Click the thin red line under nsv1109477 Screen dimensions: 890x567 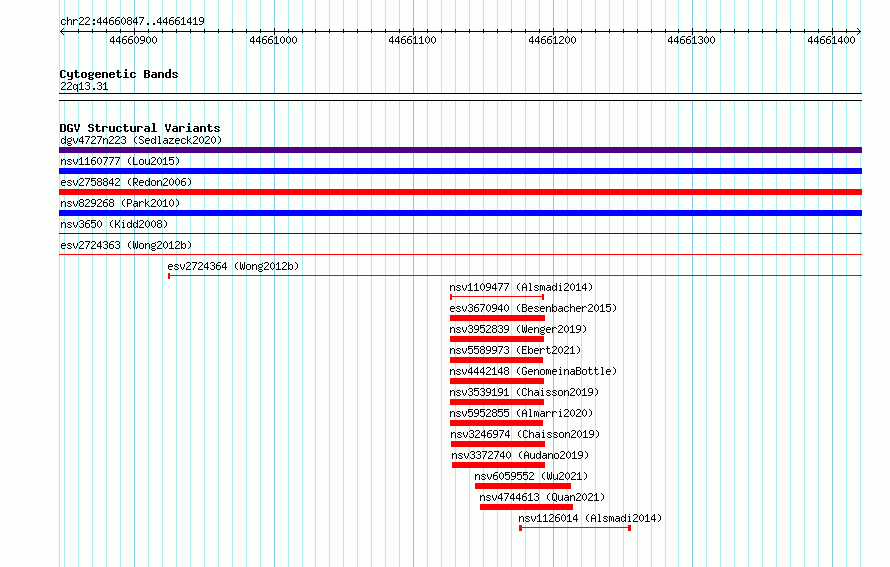click(x=497, y=297)
